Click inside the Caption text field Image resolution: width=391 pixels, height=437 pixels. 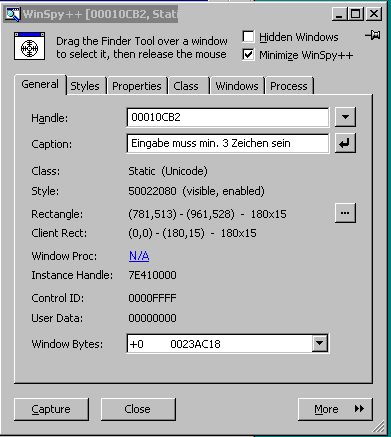pos(228,143)
